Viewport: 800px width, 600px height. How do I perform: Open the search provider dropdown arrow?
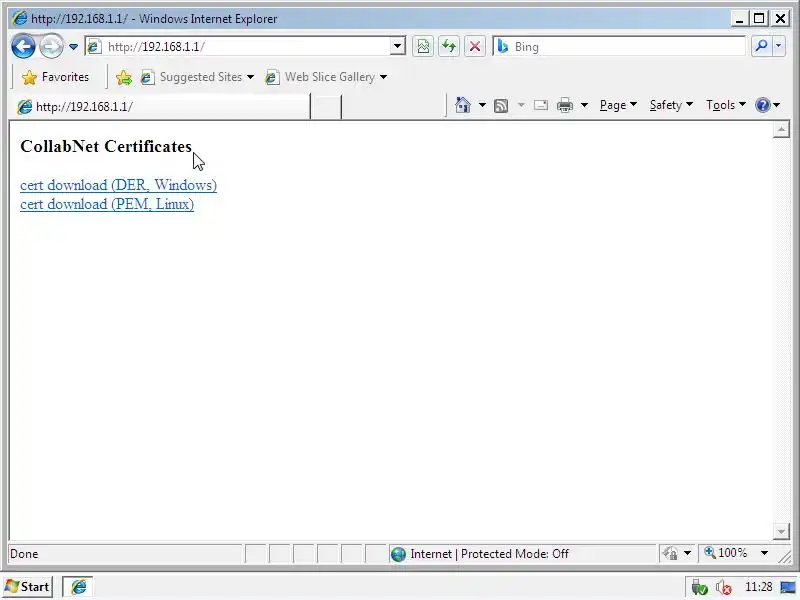pos(779,47)
